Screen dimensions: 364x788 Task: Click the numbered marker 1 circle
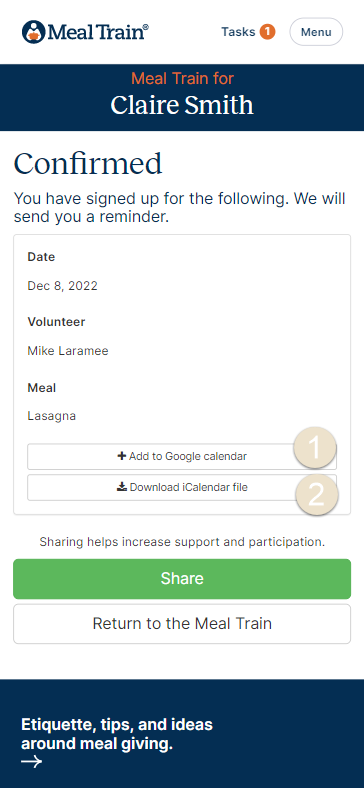tap(315, 447)
